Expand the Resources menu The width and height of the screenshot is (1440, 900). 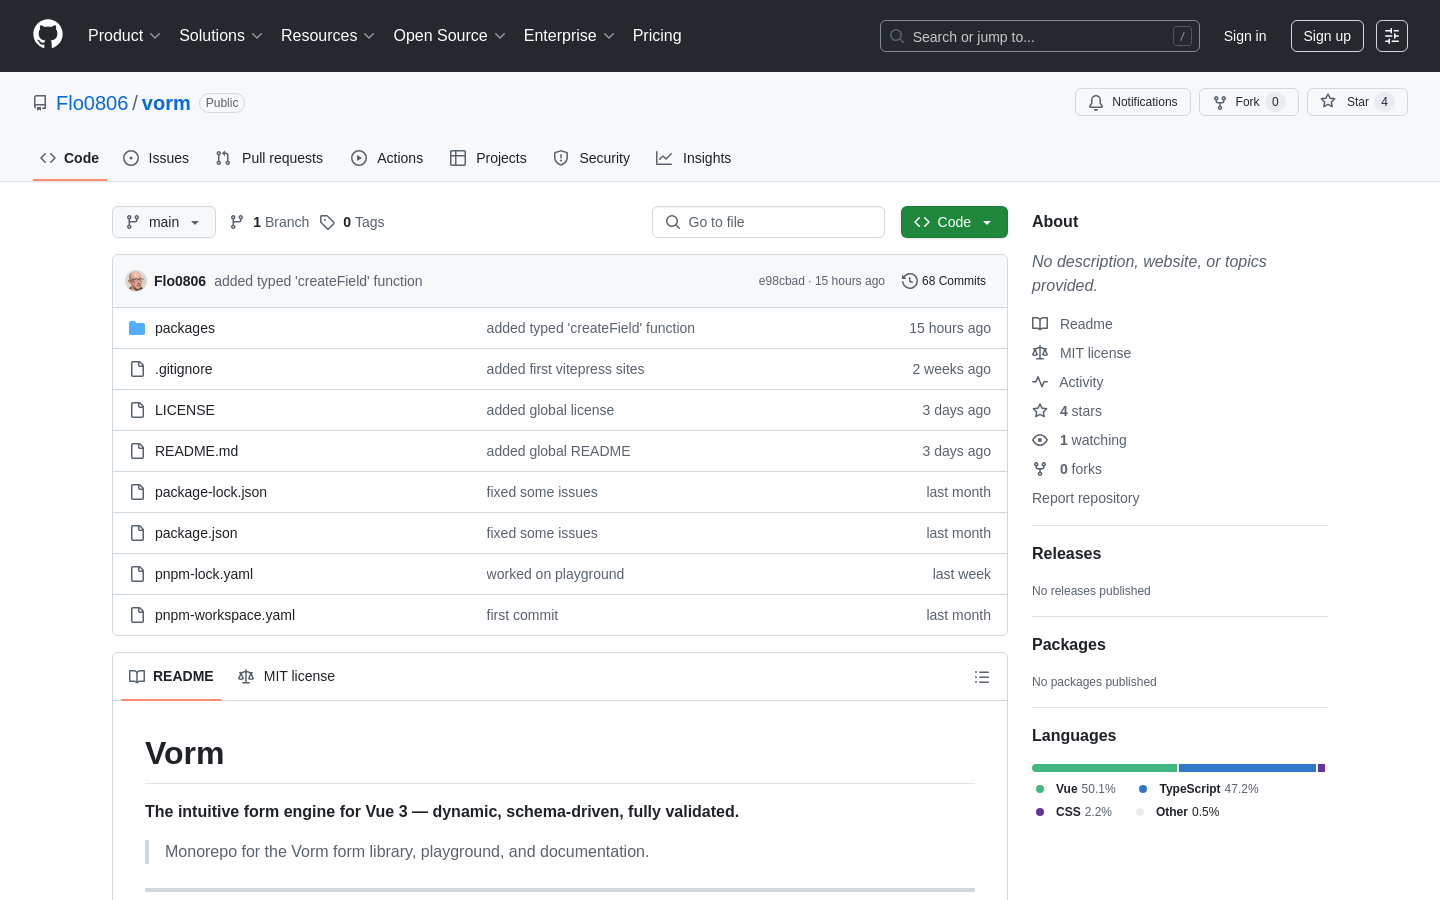328,36
